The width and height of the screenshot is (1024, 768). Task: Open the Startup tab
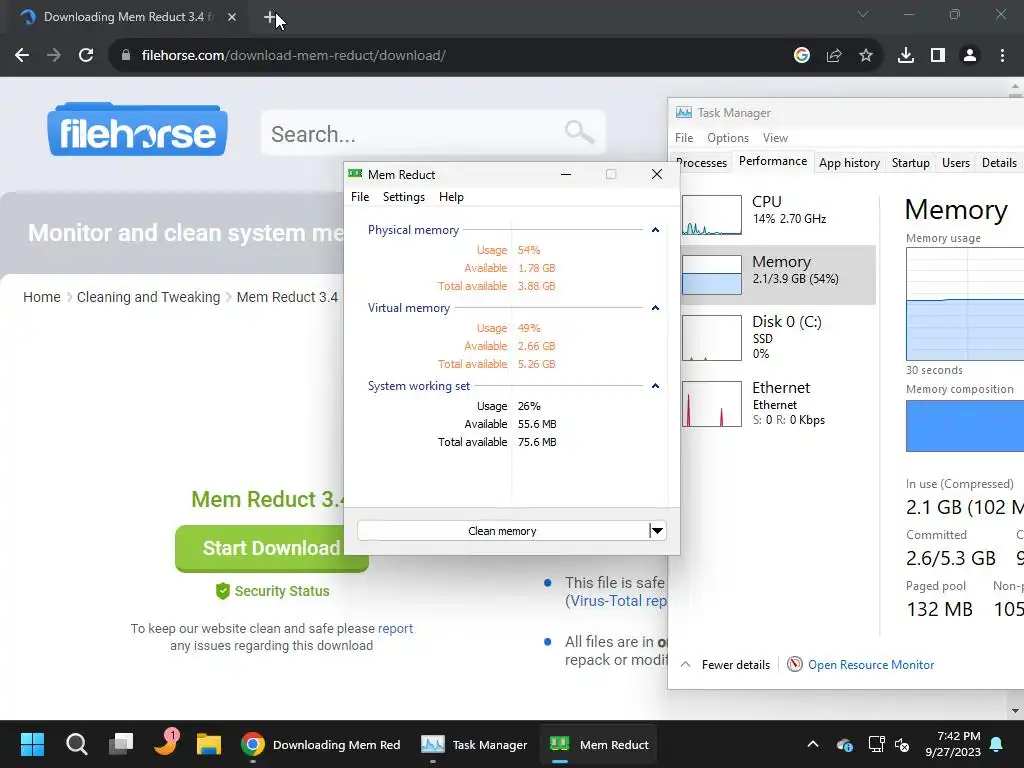910,163
